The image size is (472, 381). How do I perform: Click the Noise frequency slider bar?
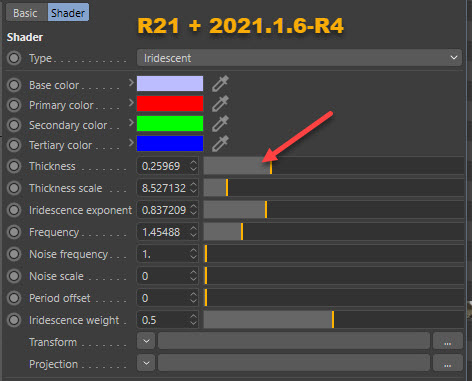click(334, 254)
